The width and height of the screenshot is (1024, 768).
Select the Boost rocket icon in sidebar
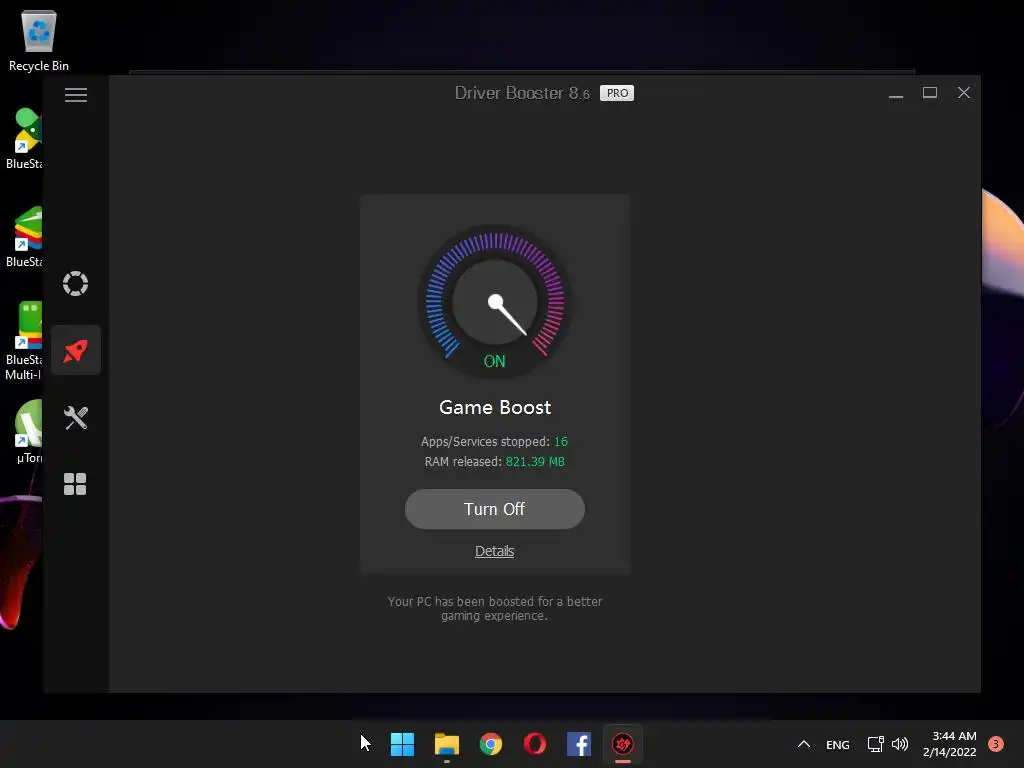(76, 351)
